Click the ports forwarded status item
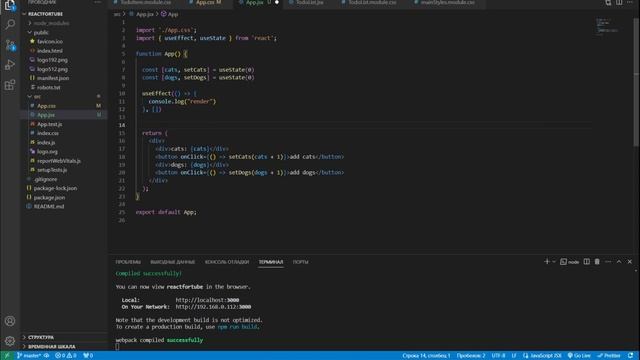The width and height of the screenshot is (640, 360). pos(88,356)
